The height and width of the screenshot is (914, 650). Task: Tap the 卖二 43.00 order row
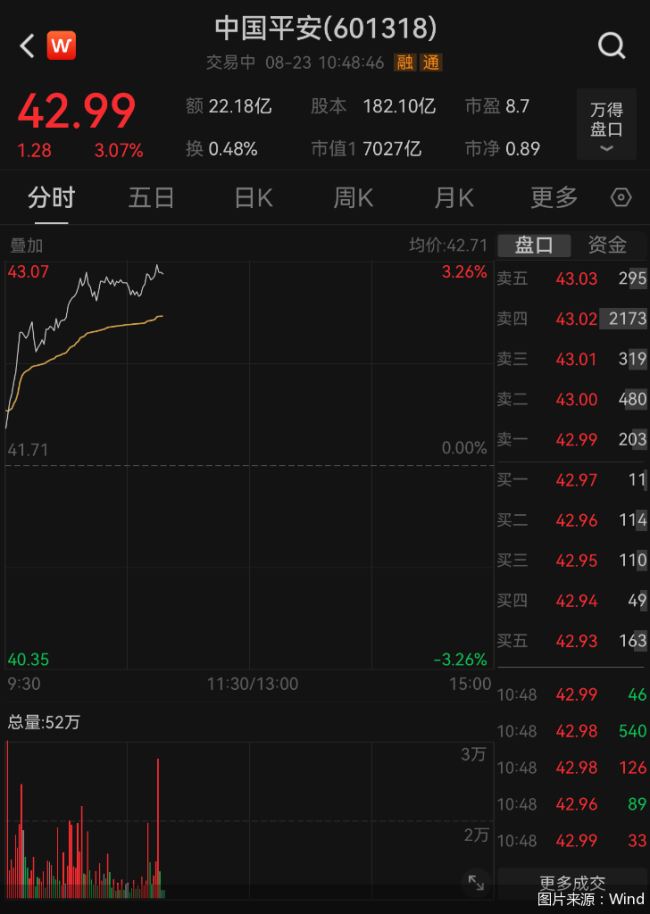click(572, 399)
